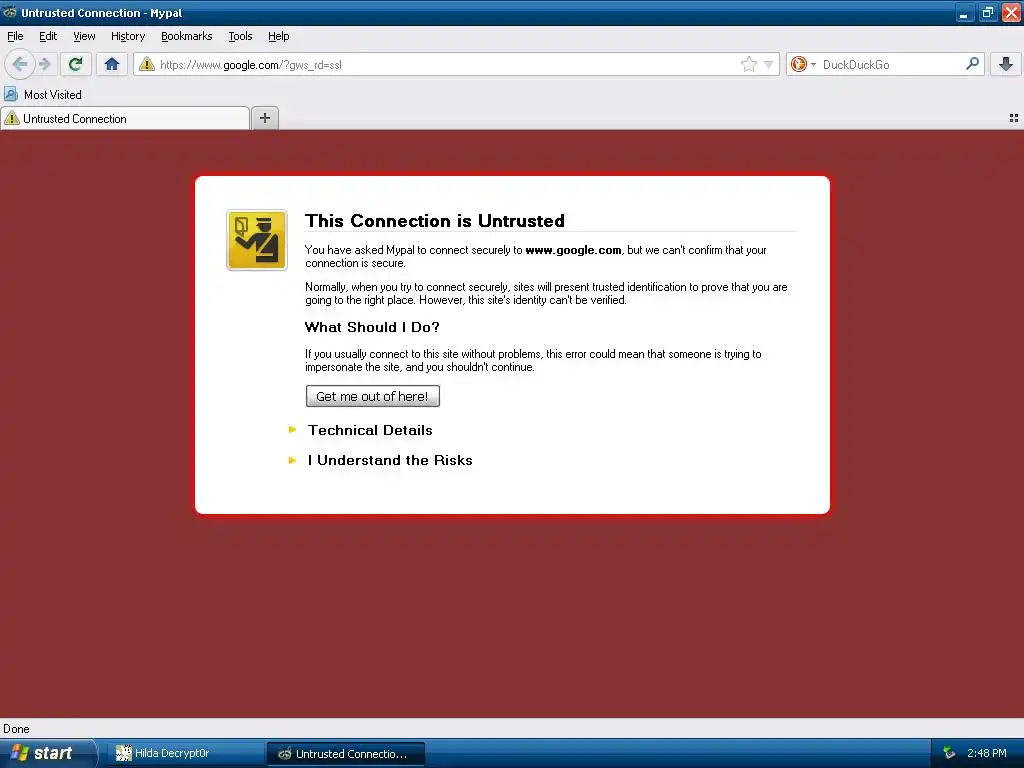This screenshot has width=1024, height=768.
Task: Open the View menu
Action: 84,36
